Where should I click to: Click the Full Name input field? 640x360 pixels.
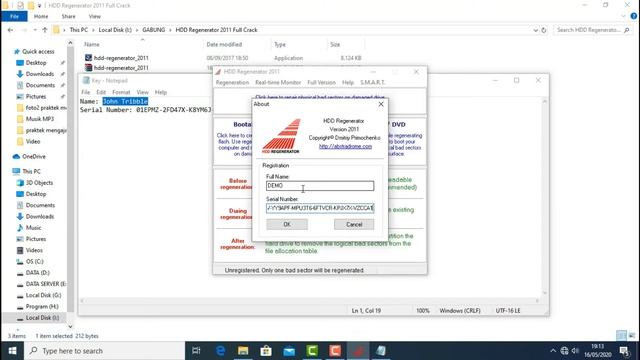click(320, 186)
